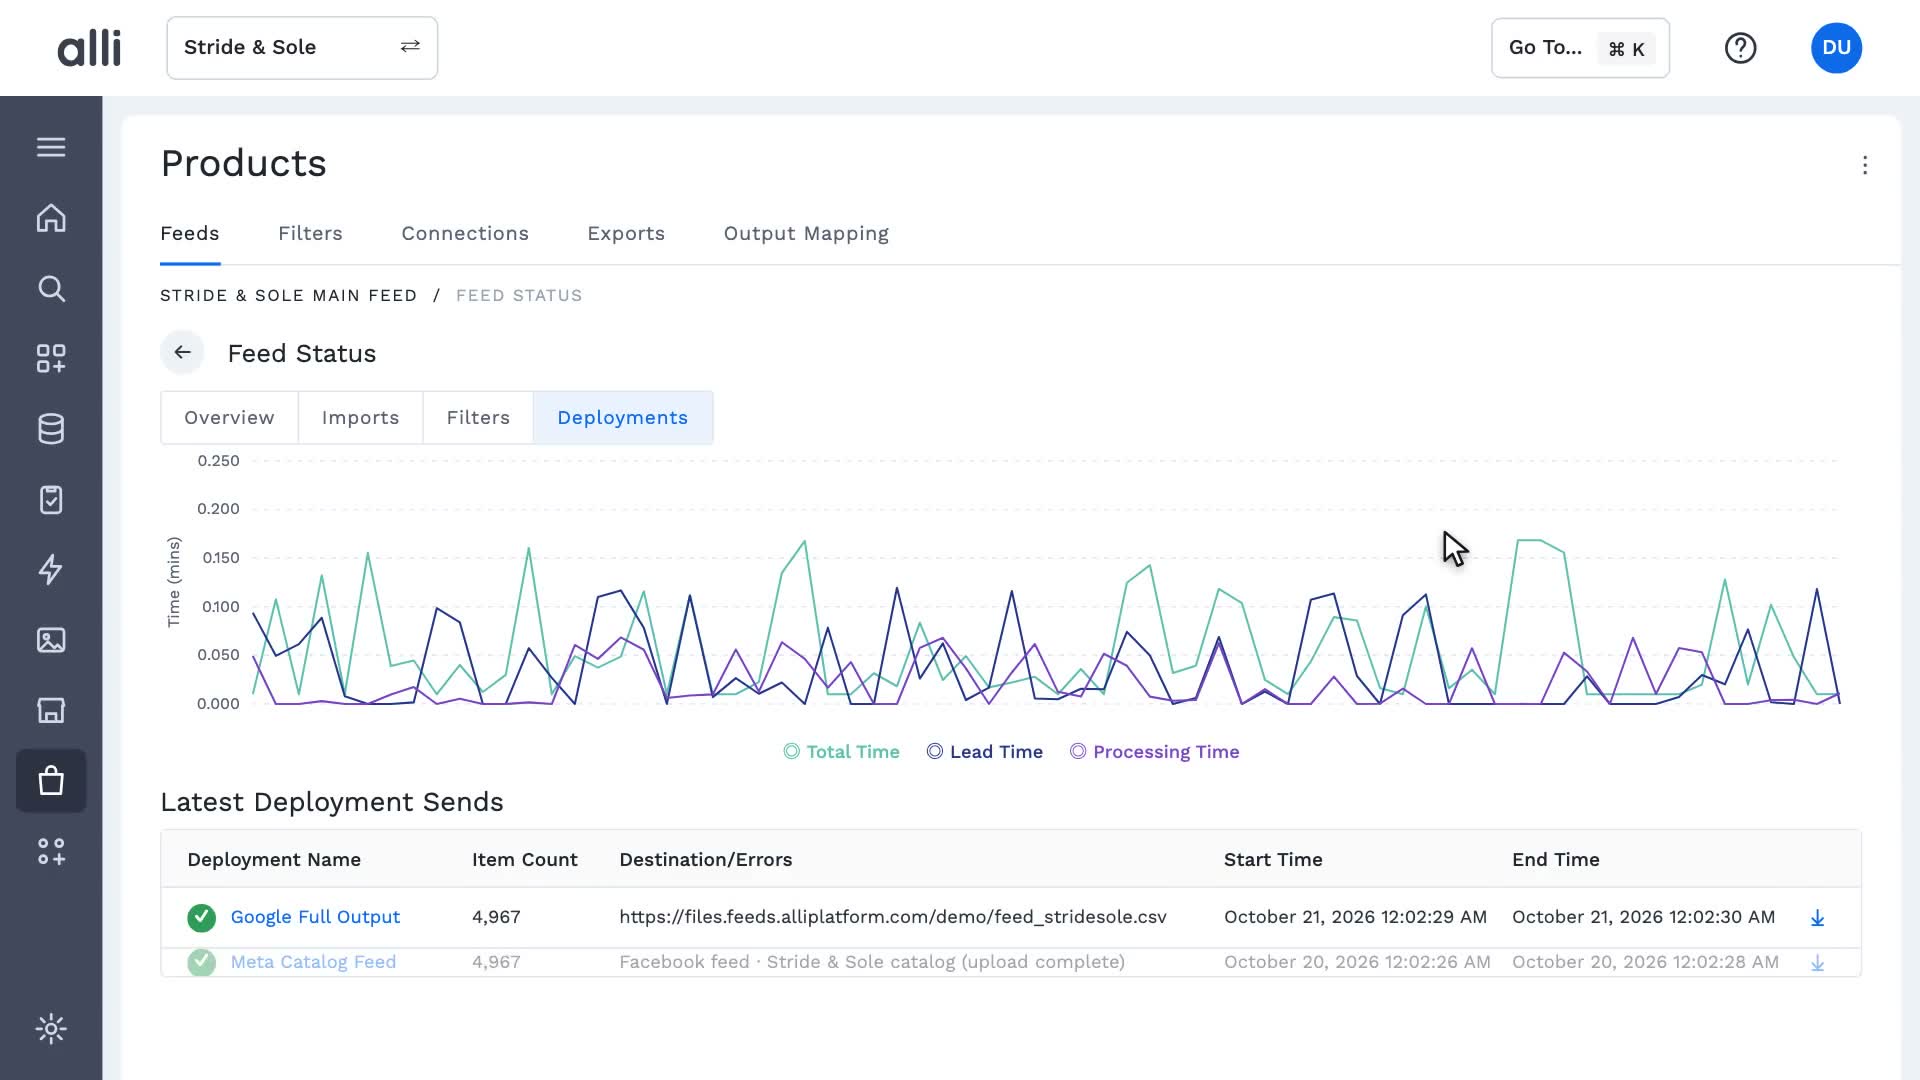1920x1080 pixels.
Task: Click the alli logo
Action: (x=89, y=48)
